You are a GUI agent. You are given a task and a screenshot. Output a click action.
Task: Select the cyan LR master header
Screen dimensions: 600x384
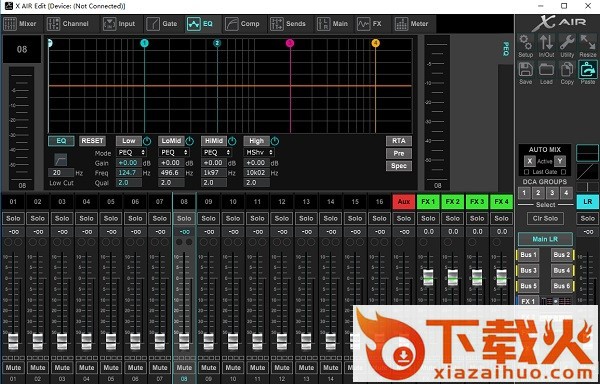click(587, 202)
